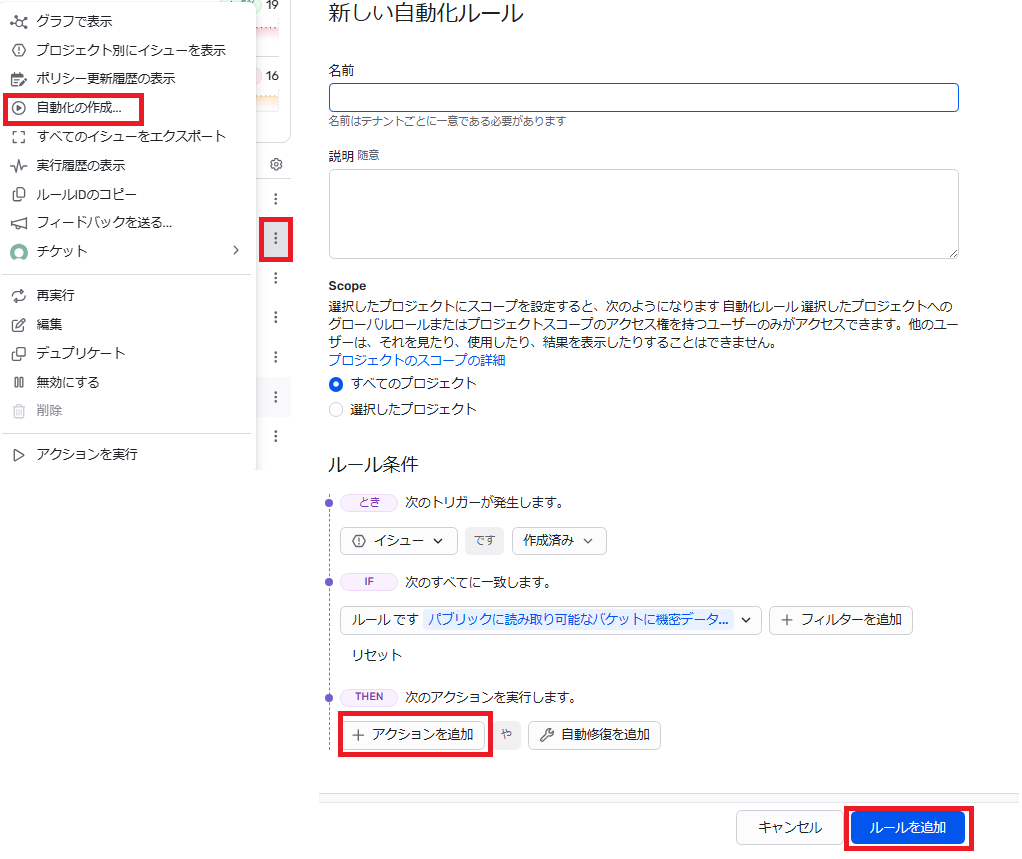Screen dimensions: 1022x859
Task: Select すべてのイシューをエクスポート menu entry
Action: (x=130, y=136)
